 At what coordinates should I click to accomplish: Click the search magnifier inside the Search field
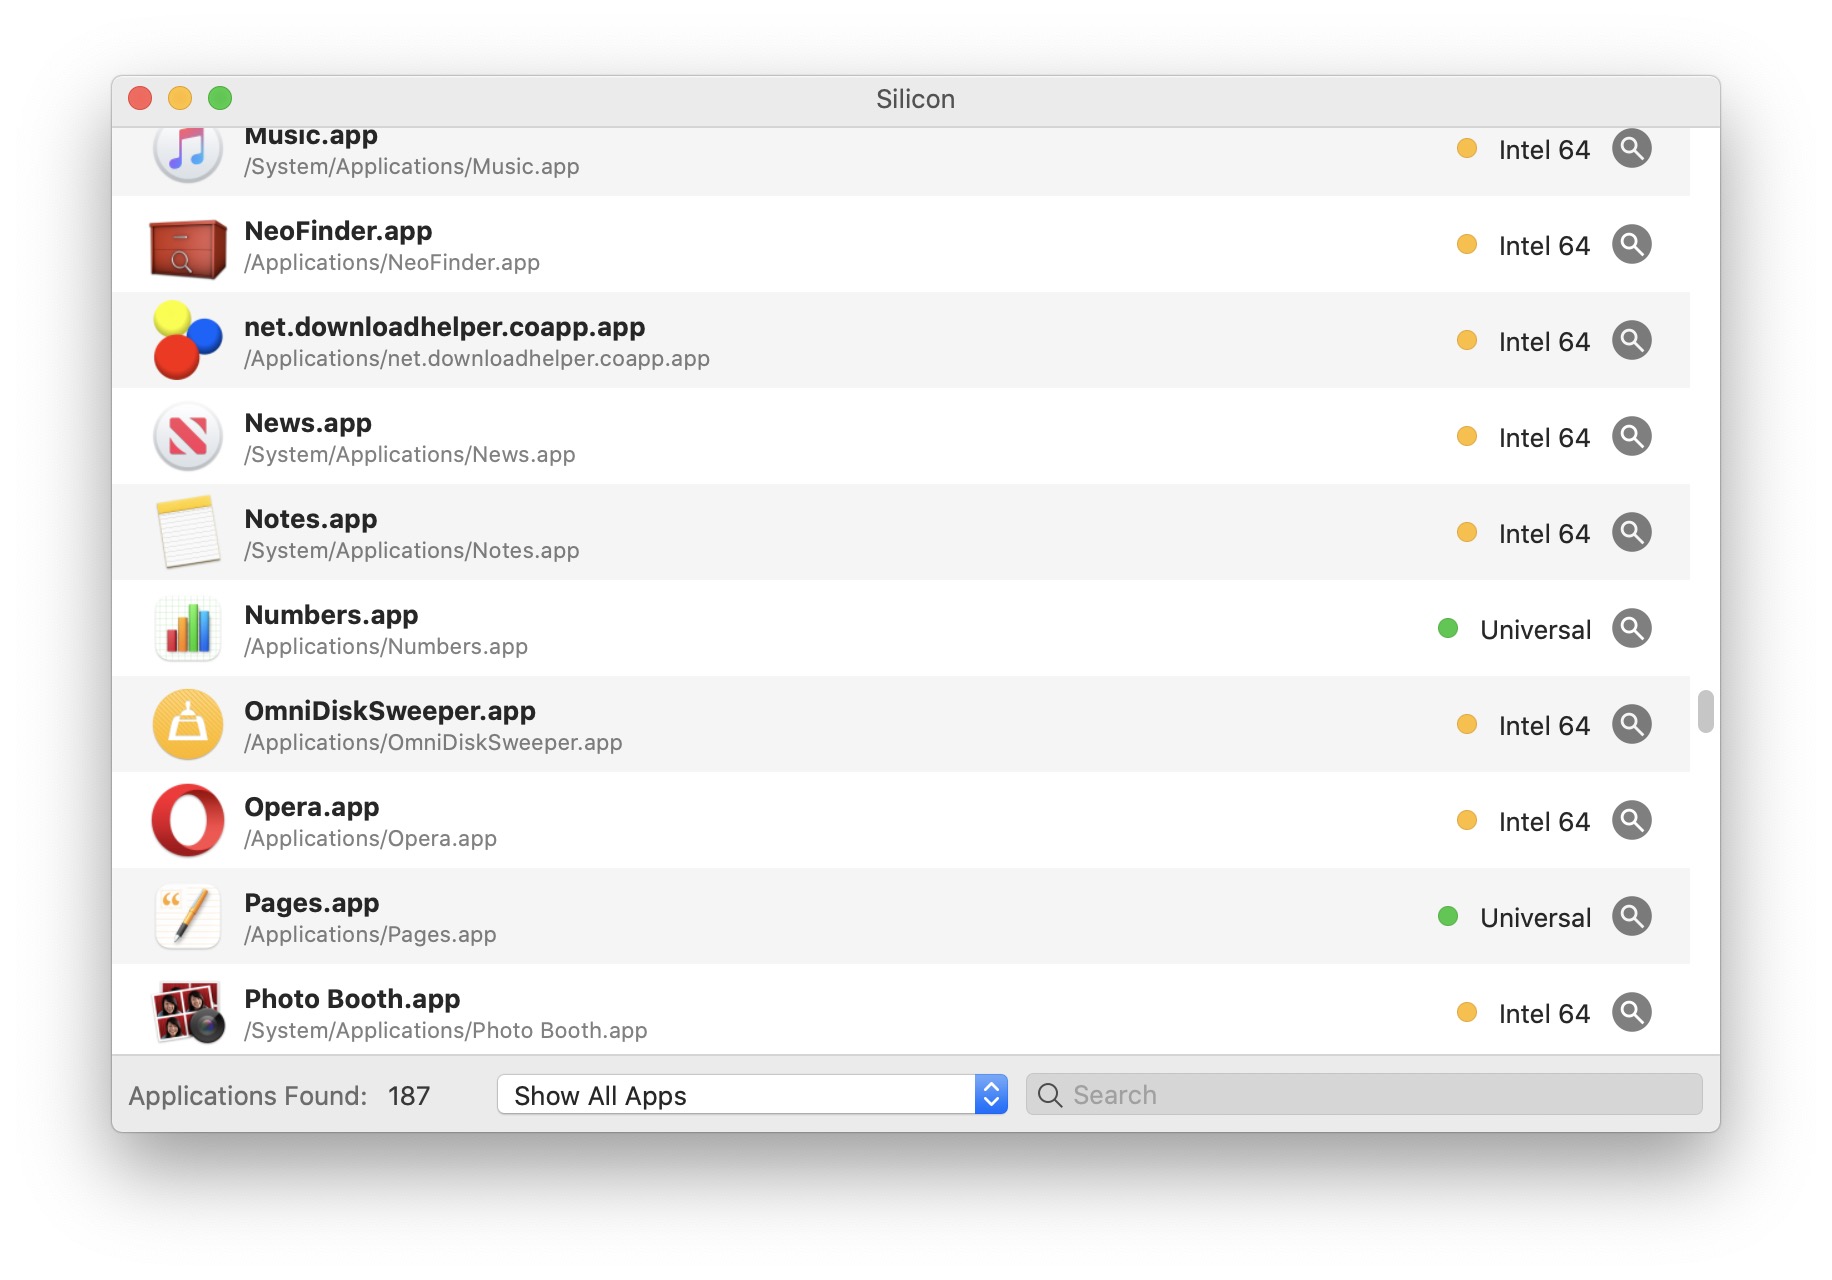pos(1050,1095)
